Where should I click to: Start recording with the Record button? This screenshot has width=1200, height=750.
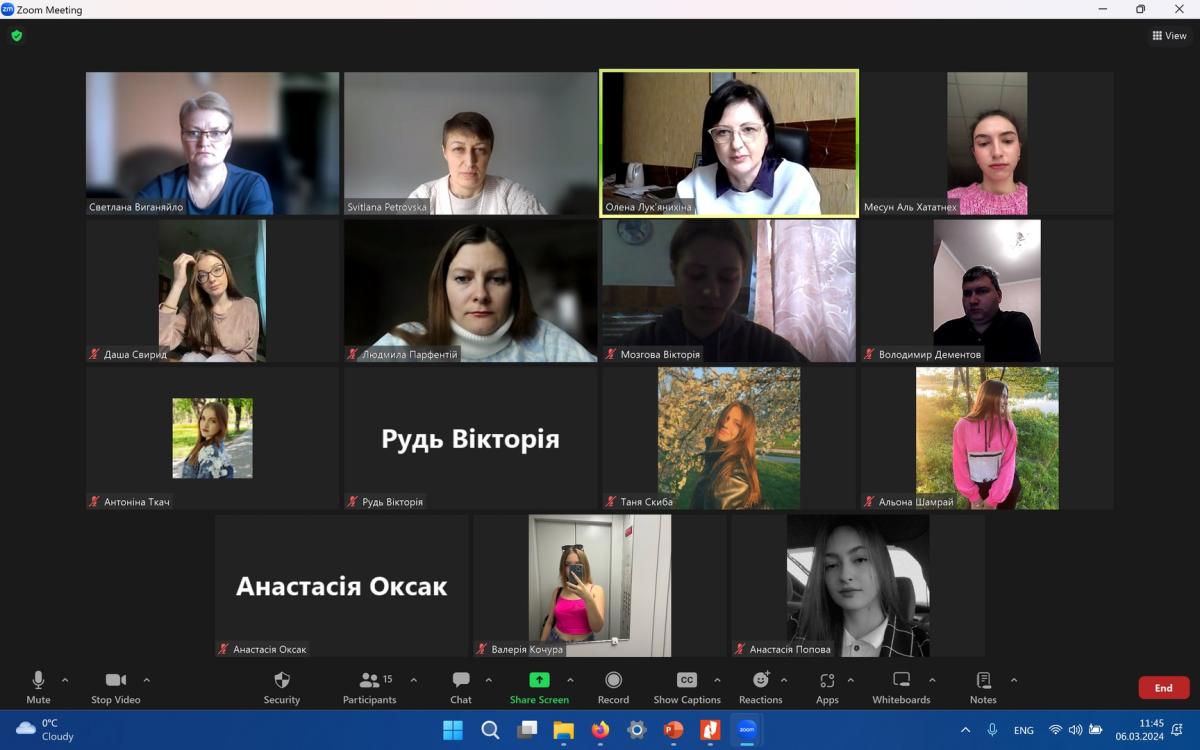613,686
